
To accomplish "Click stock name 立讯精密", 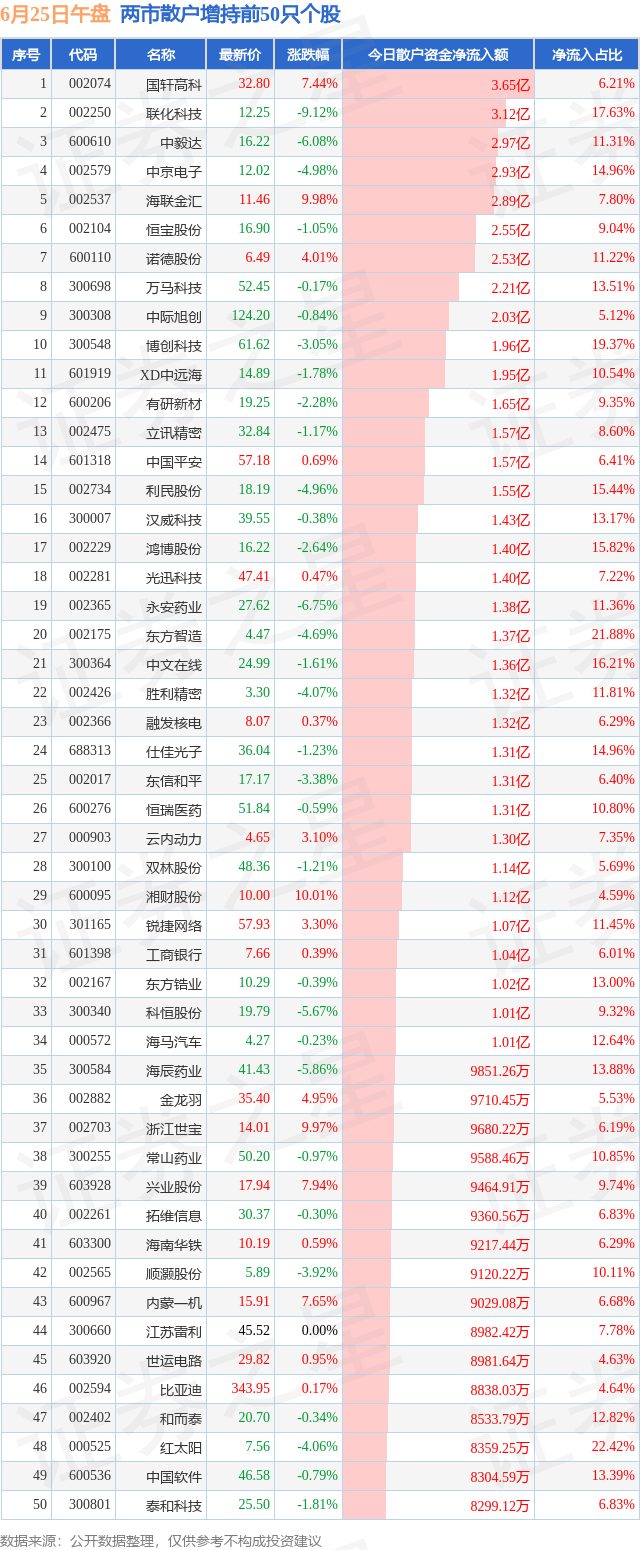I will coord(174,433).
